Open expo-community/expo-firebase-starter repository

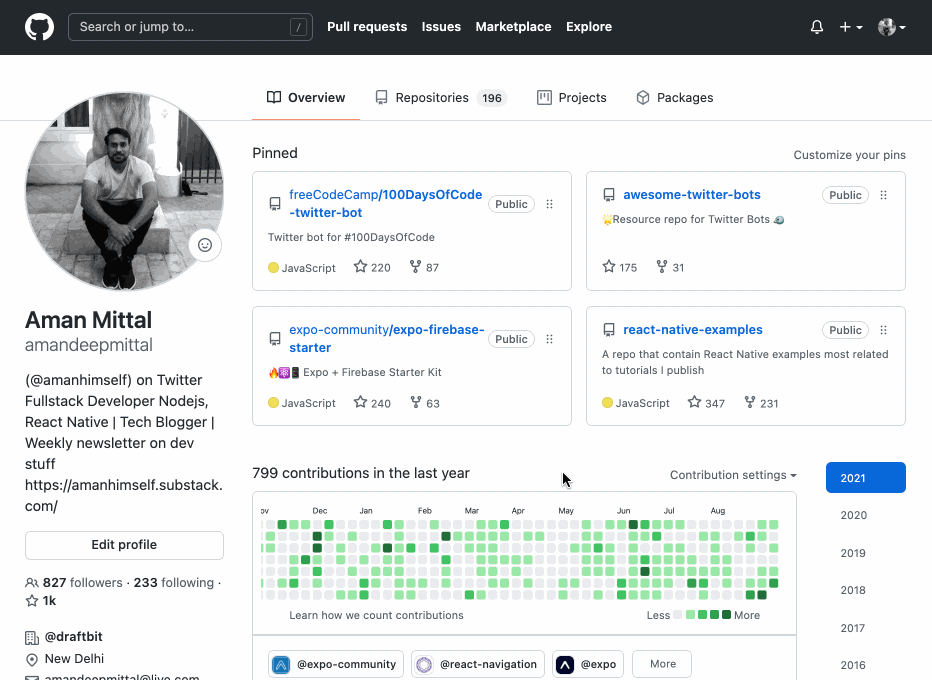pyautogui.click(x=386, y=338)
